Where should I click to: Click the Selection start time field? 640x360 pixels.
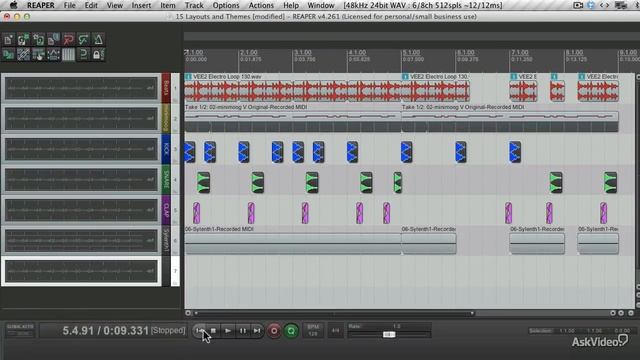[x=567, y=331]
